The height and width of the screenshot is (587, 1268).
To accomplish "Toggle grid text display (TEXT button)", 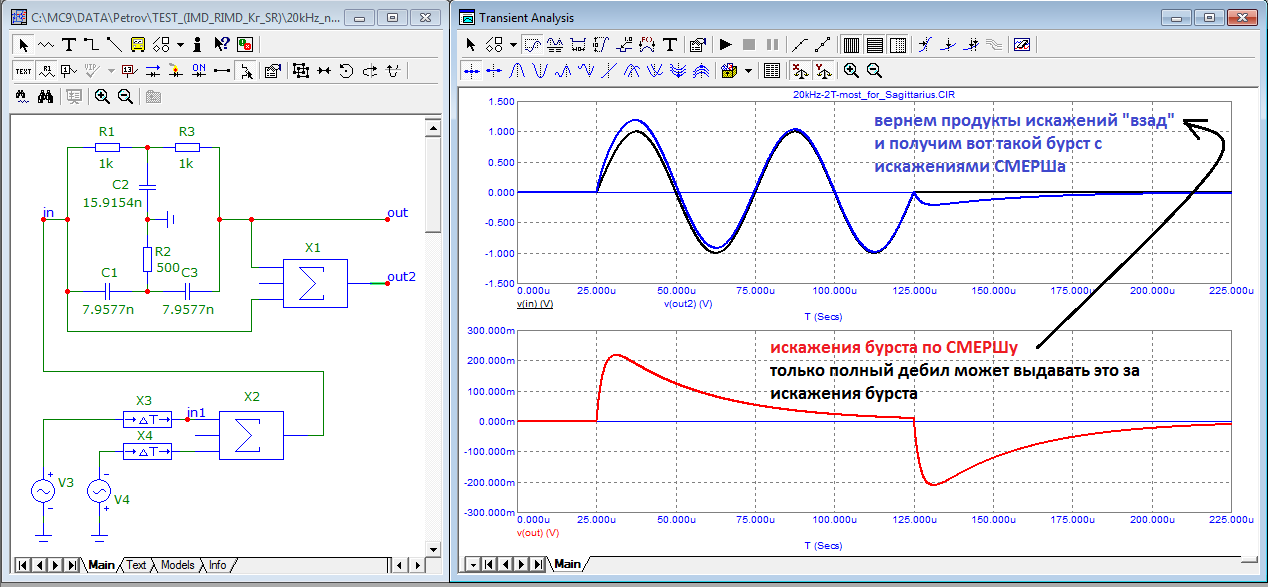I will tap(23, 70).
